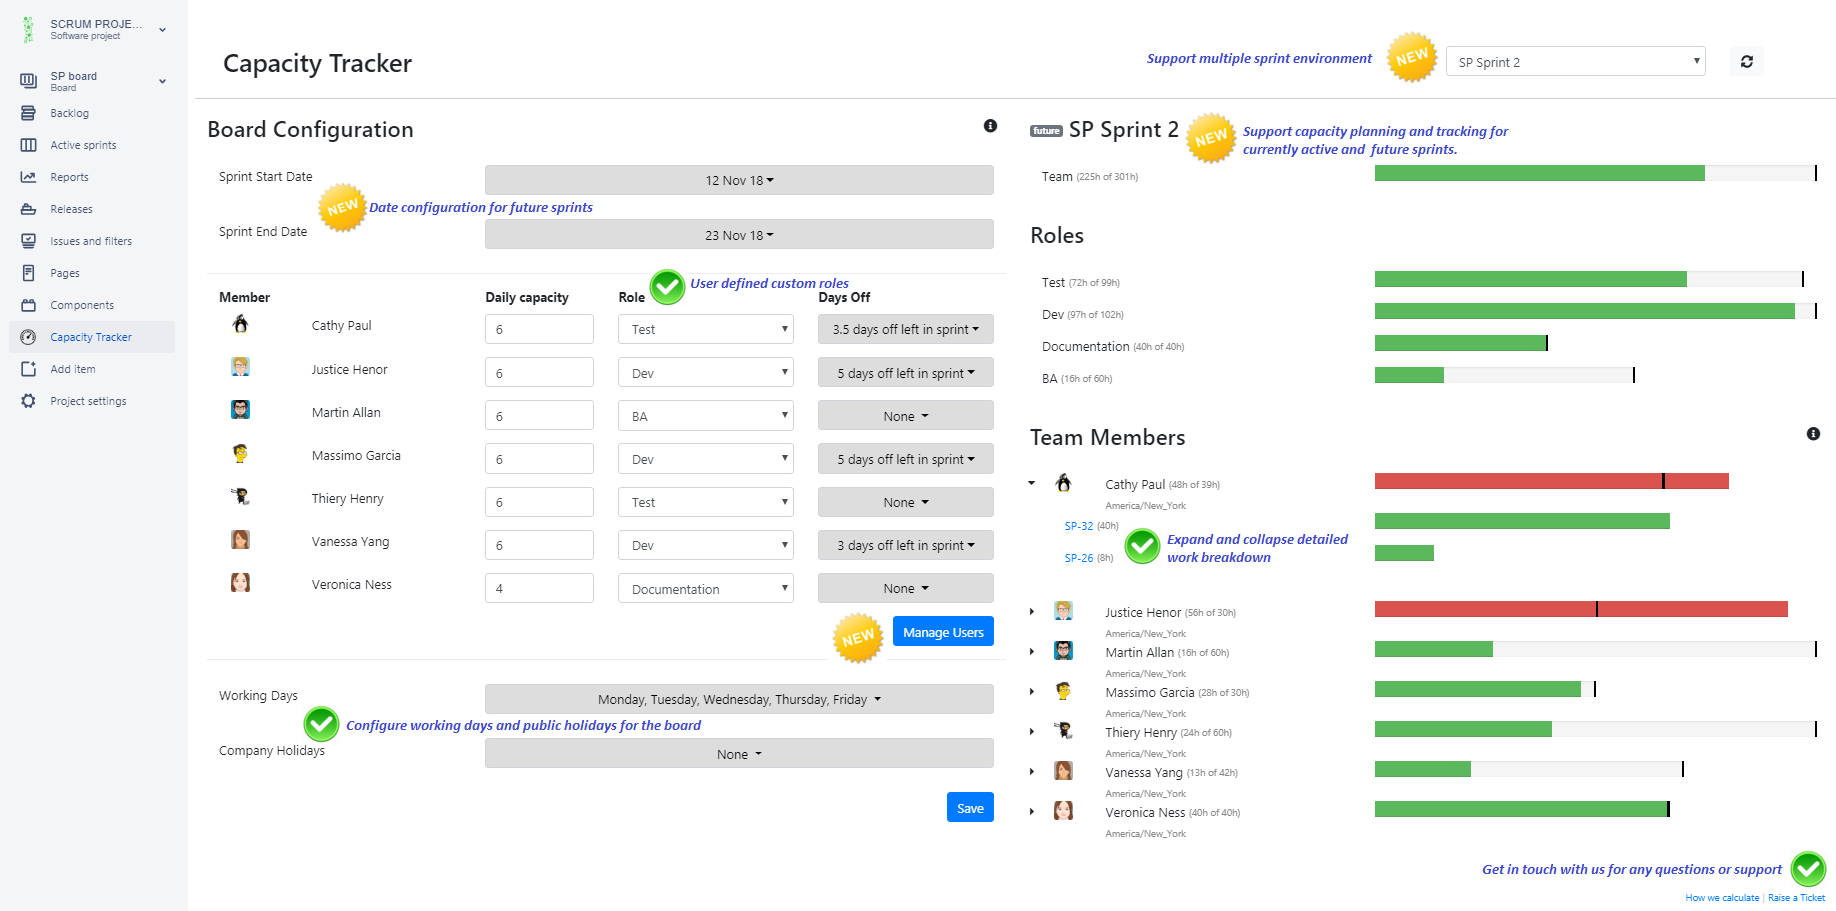Screen dimensions: 1836x911
Task: Open the Sprint Start Date picker
Action: tap(739, 180)
